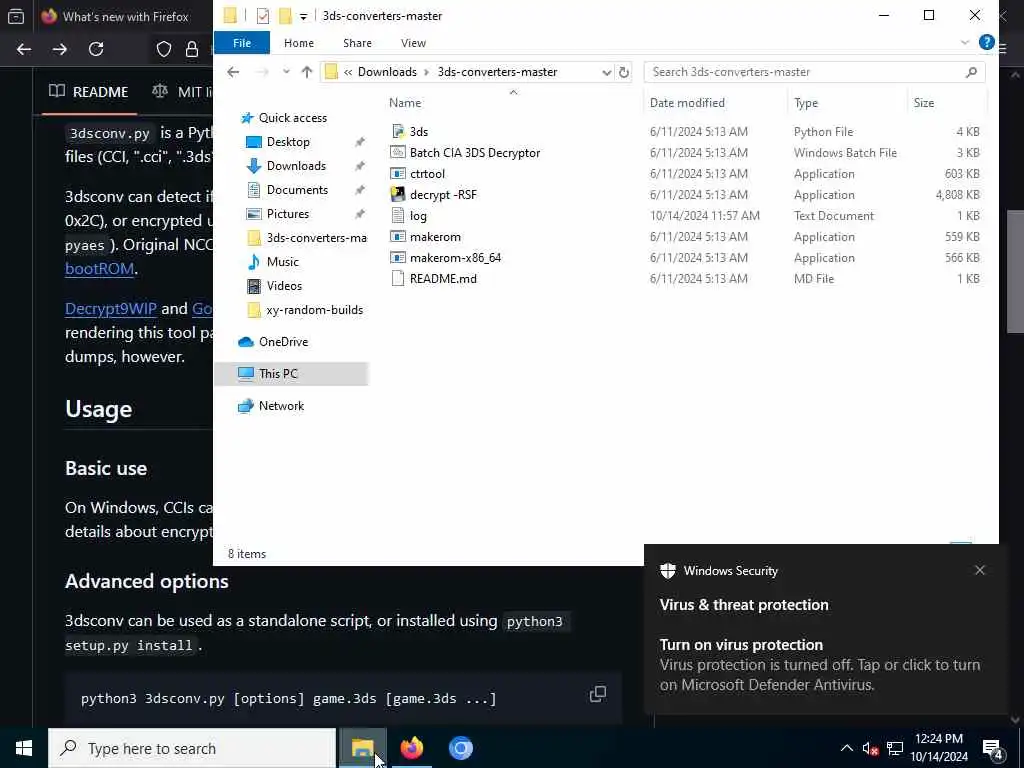The height and width of the screenshot is (768, 1024).
Task: Copy the python3 command code block
Action: [598, 694]
